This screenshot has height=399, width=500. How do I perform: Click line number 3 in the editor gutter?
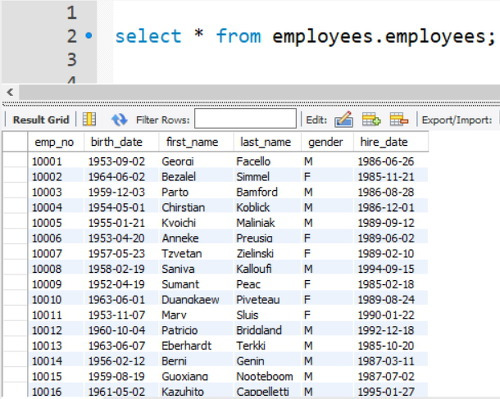[72, 60]
